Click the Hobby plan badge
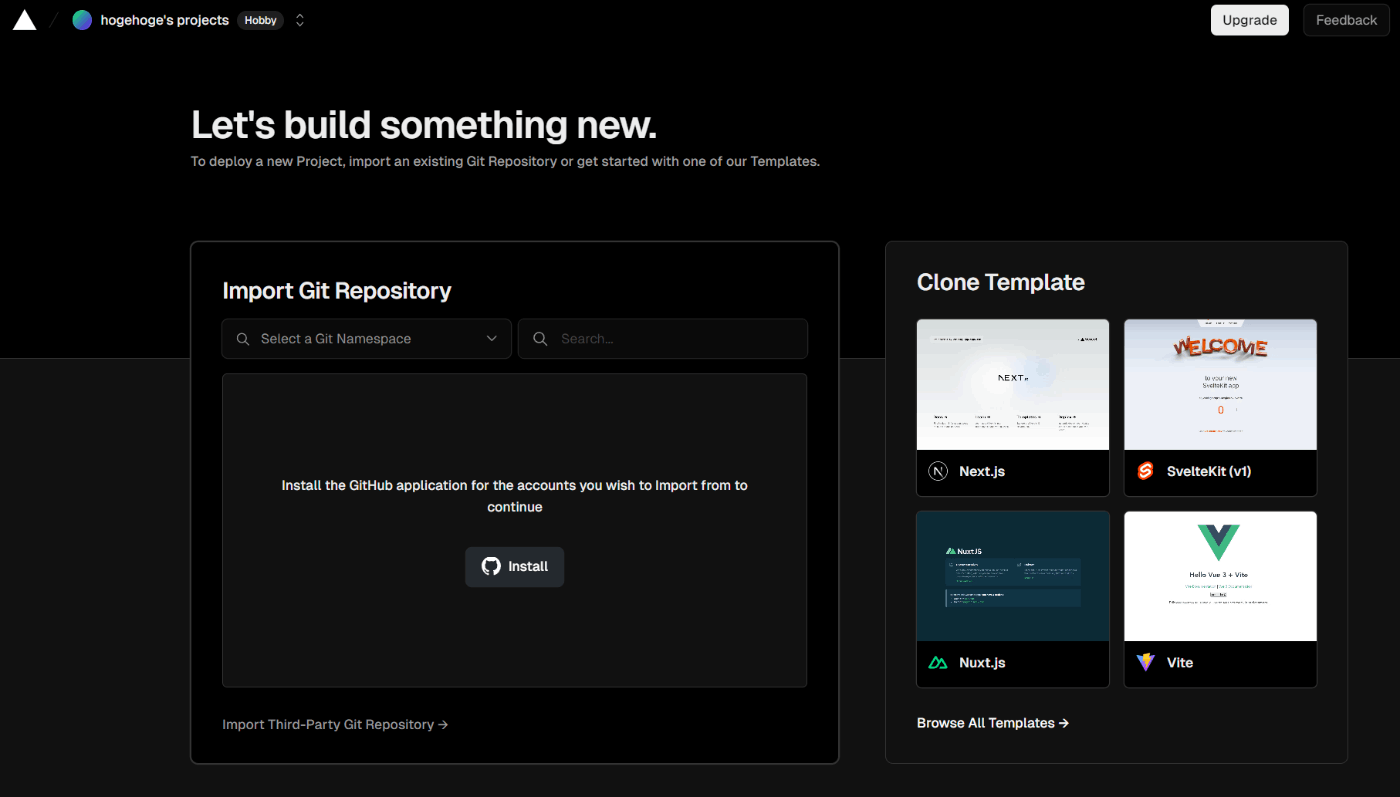 (x=260, y=20)
